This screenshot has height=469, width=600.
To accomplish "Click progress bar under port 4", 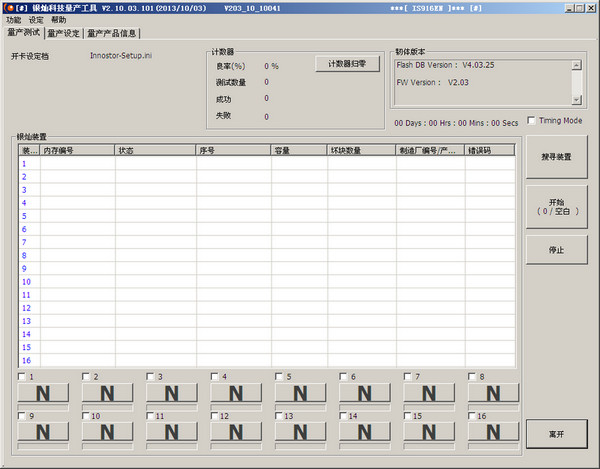I will click(x=236, y=407).
